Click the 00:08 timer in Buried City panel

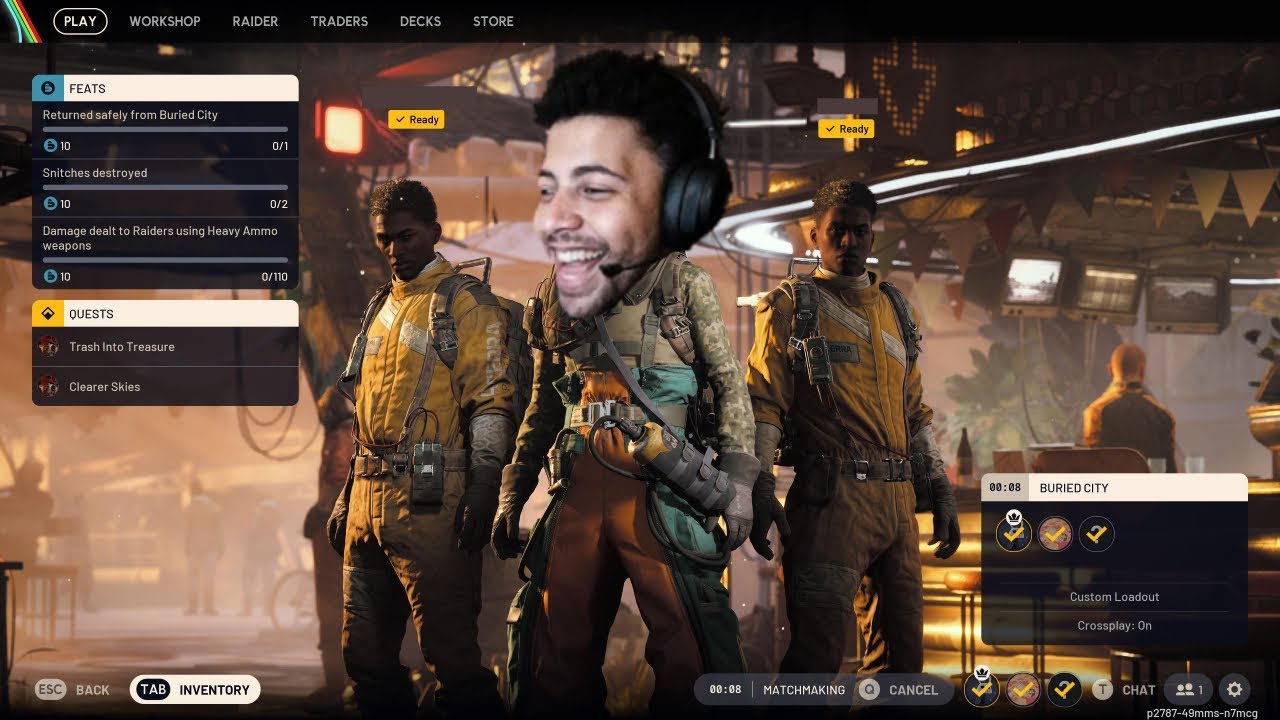1005,487
